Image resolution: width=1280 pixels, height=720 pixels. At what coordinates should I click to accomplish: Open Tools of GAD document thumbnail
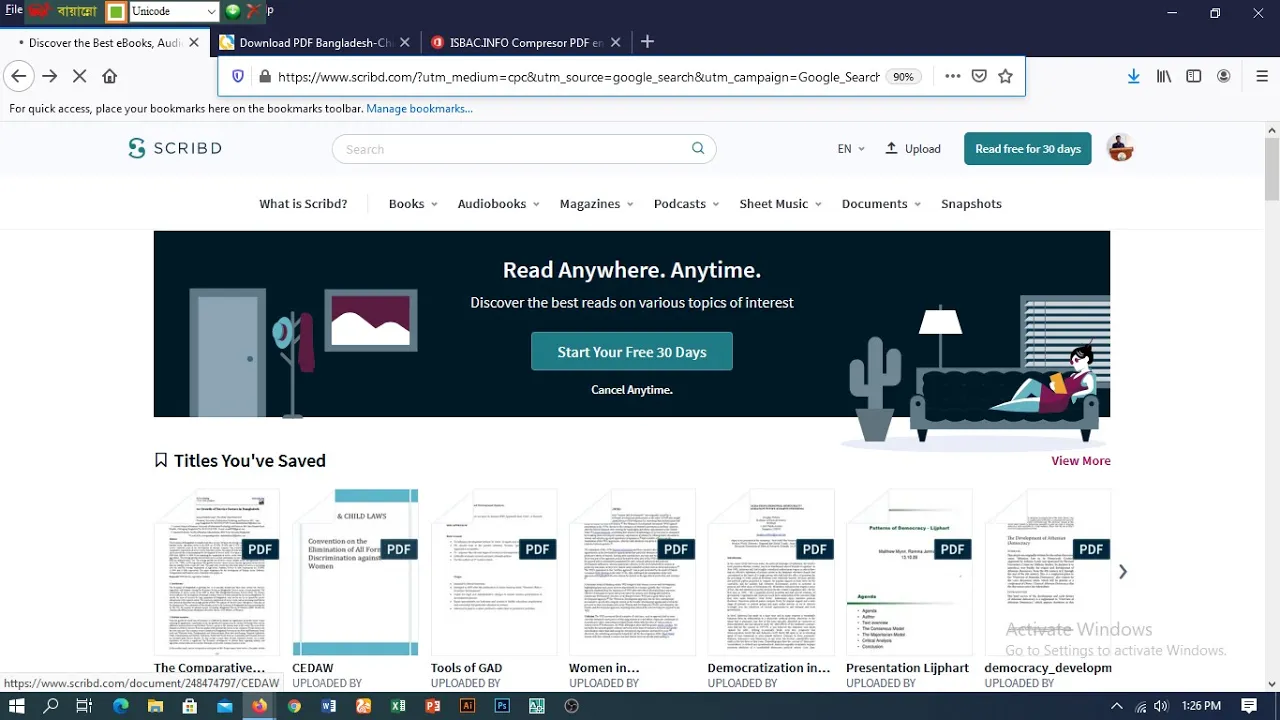pos(493,572)
